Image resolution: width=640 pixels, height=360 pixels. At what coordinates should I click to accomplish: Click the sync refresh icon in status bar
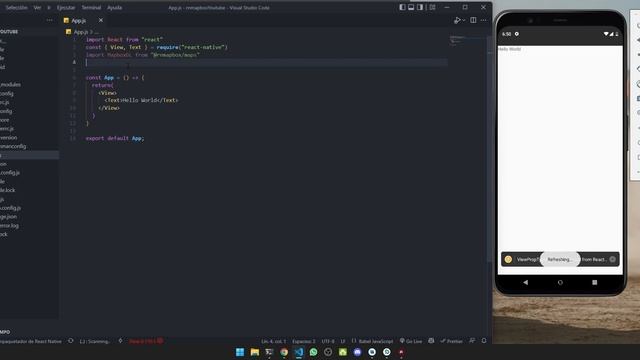[x=71, y=341]
